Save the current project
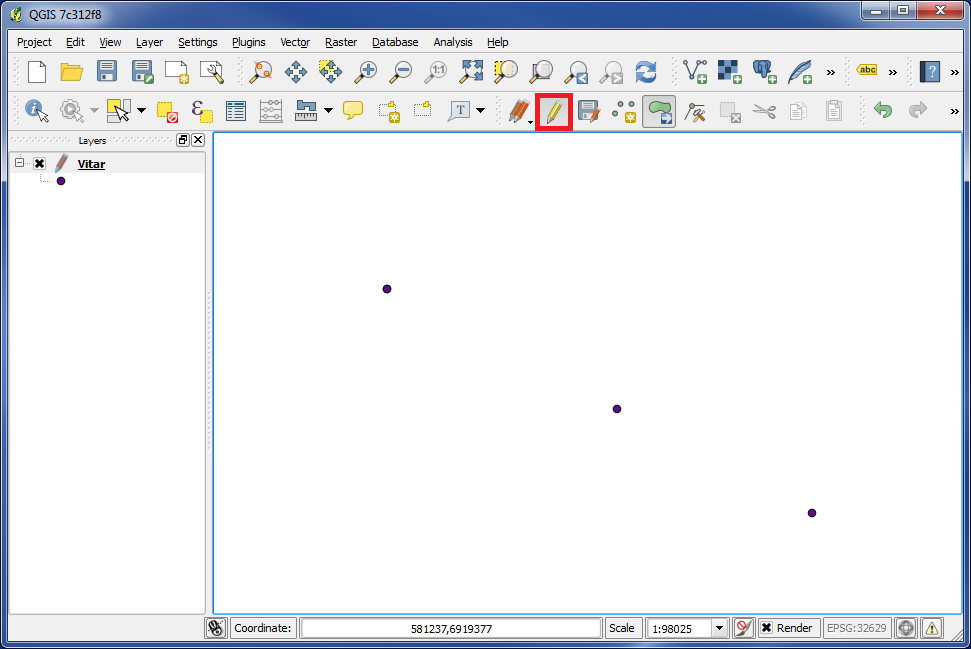Image resolution: width=971 pixels, height=649 pixels. coord(107,72)
